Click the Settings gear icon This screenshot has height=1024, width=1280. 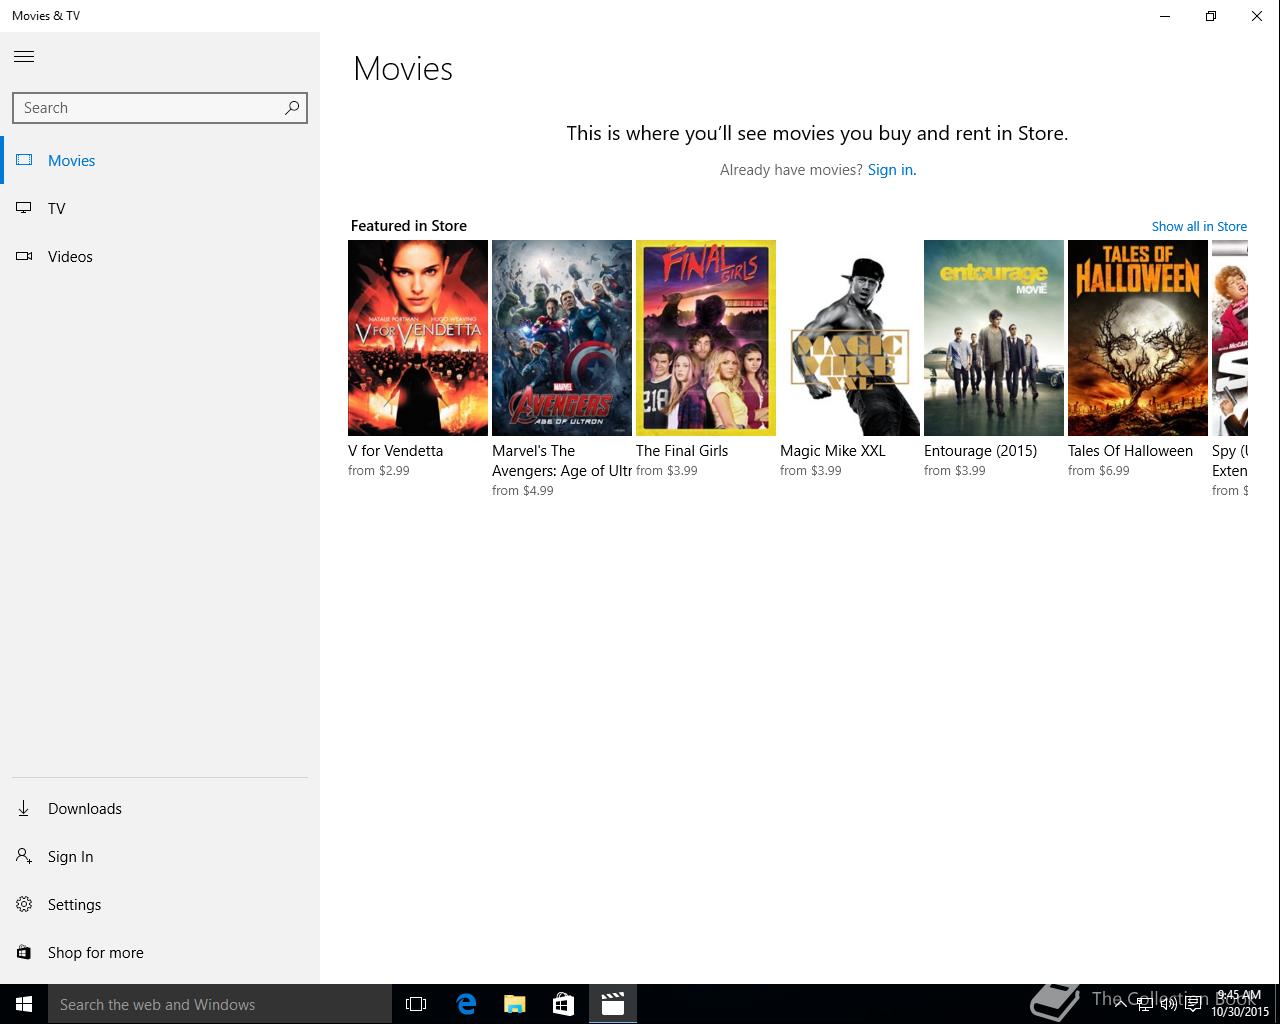pos(24,904)
